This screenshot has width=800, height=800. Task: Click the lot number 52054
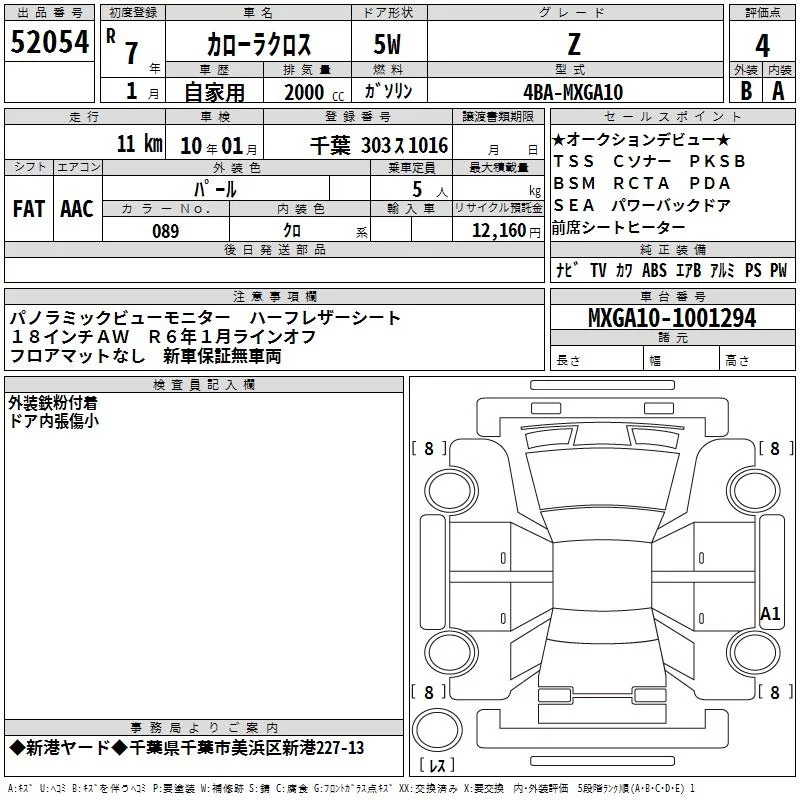pos(49,42)
